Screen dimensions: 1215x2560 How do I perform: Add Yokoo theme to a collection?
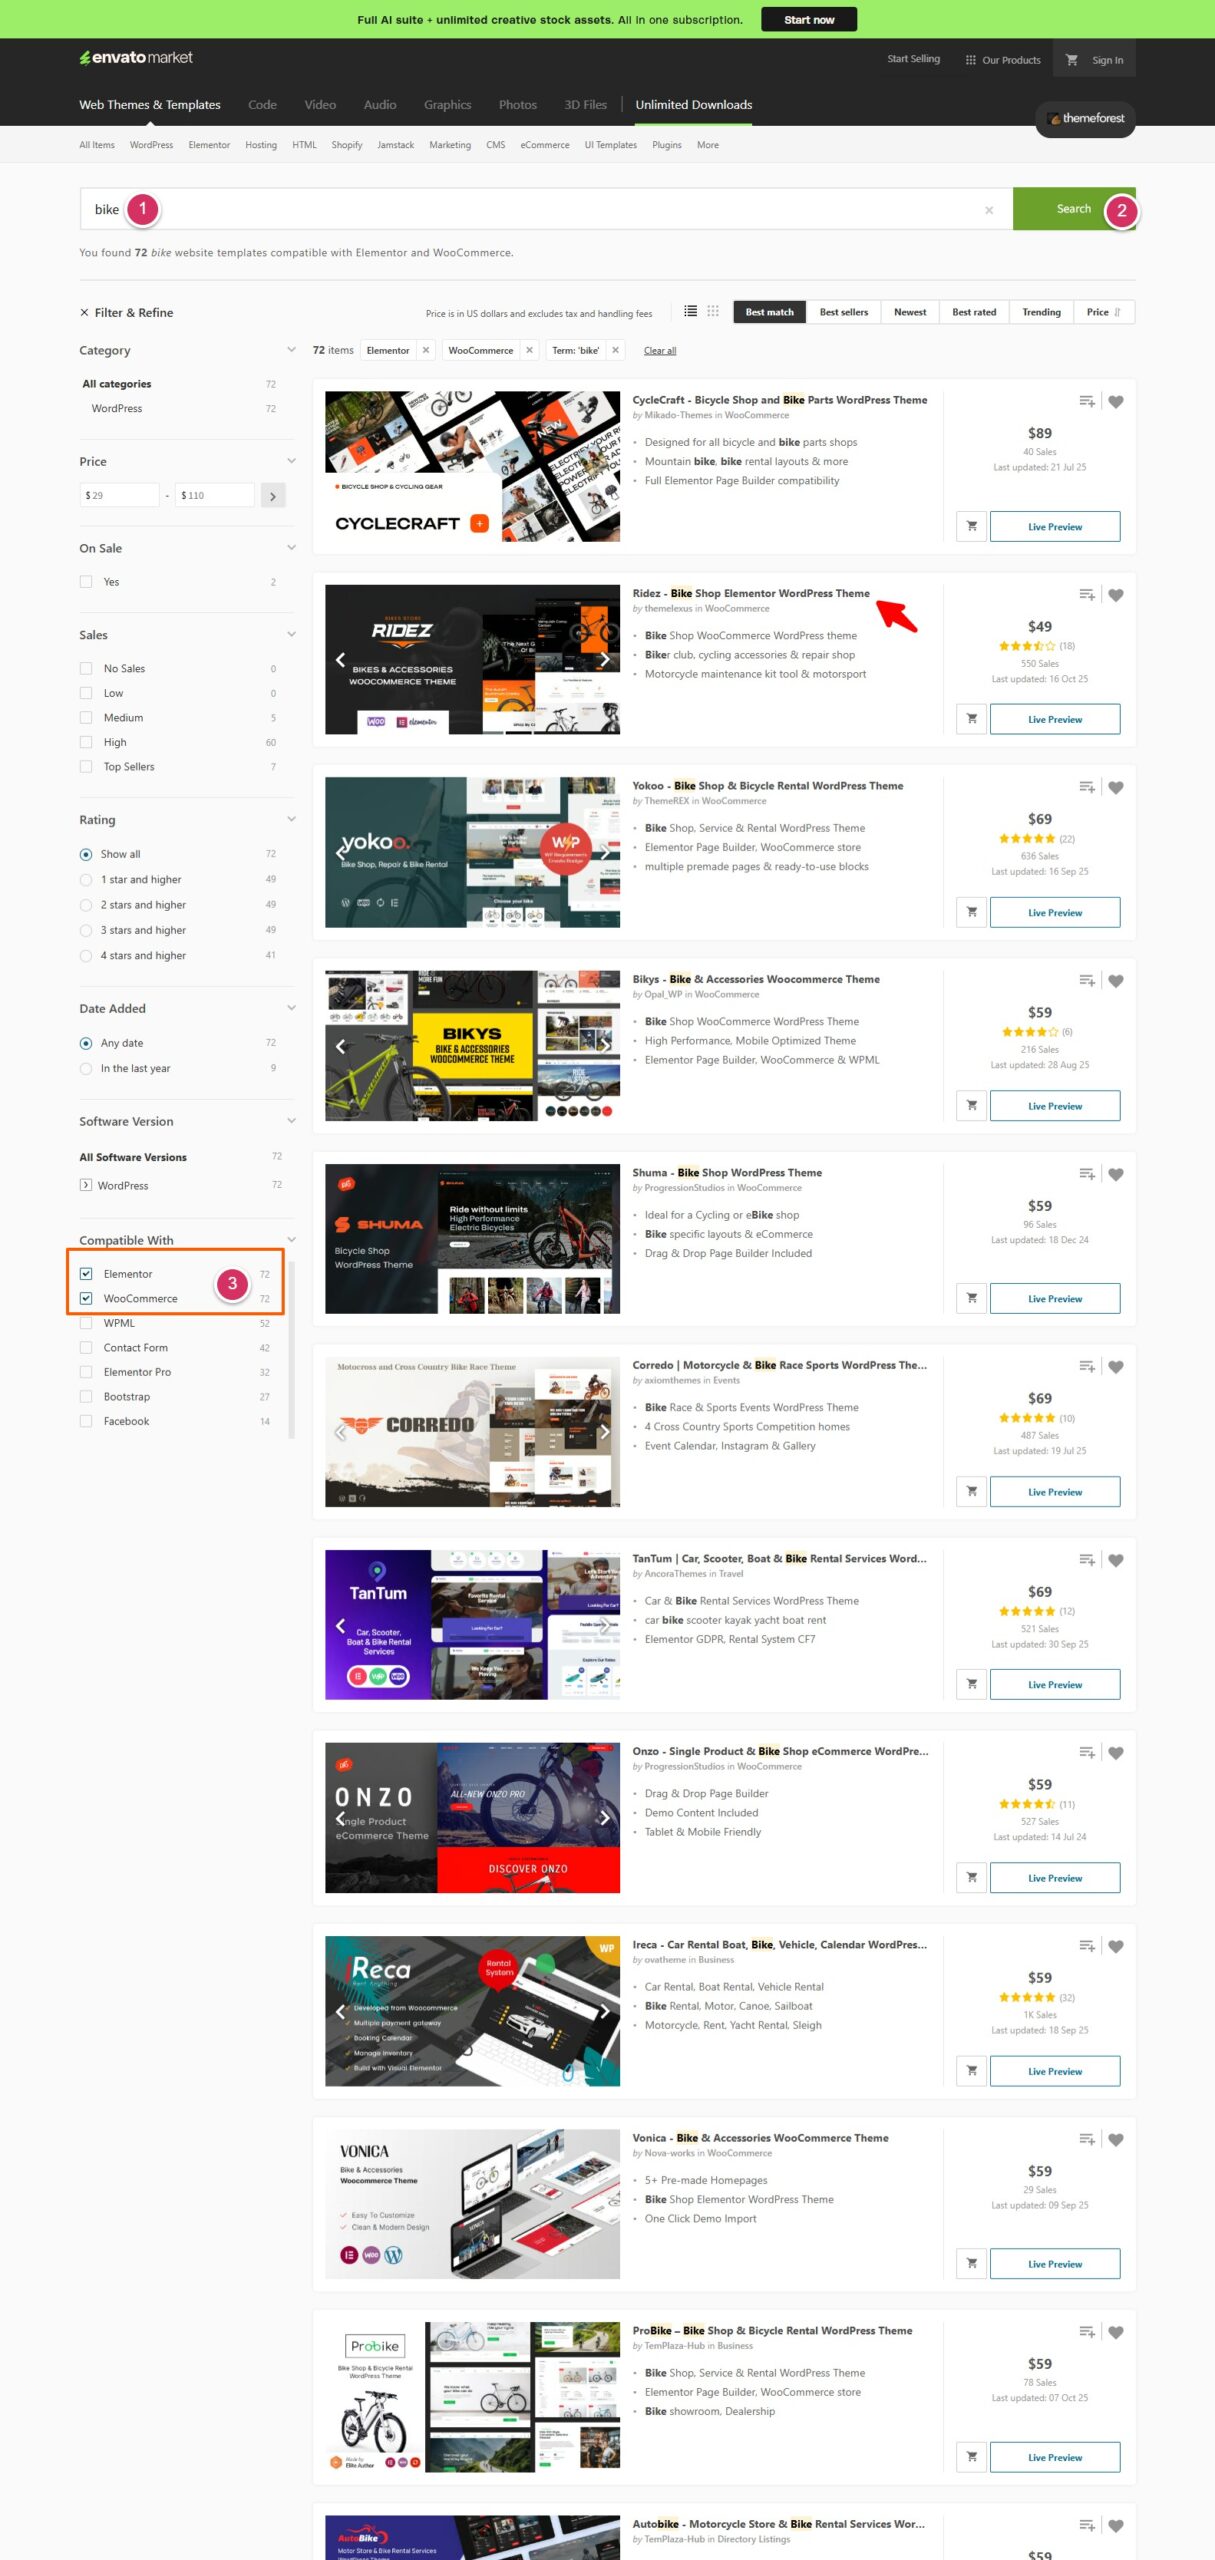point(1087,788)
